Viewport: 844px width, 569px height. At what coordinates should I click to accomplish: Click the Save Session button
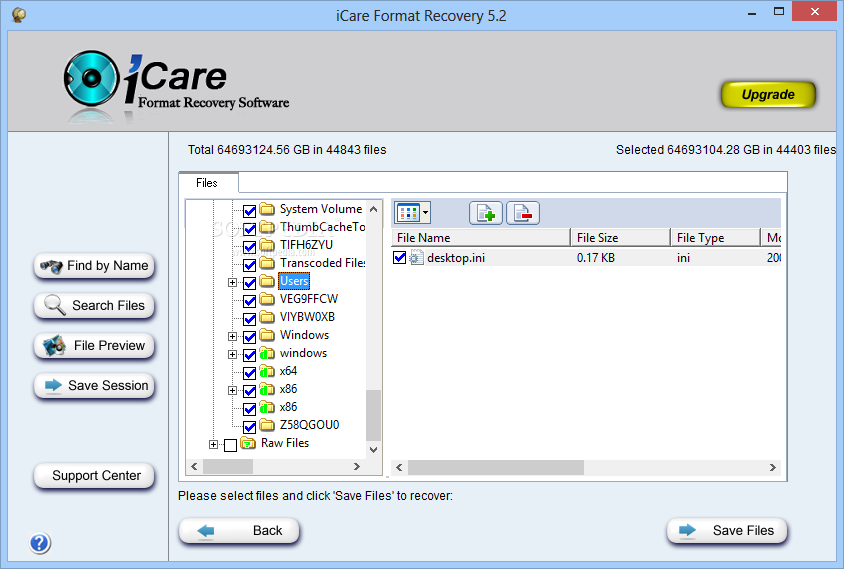94,385
